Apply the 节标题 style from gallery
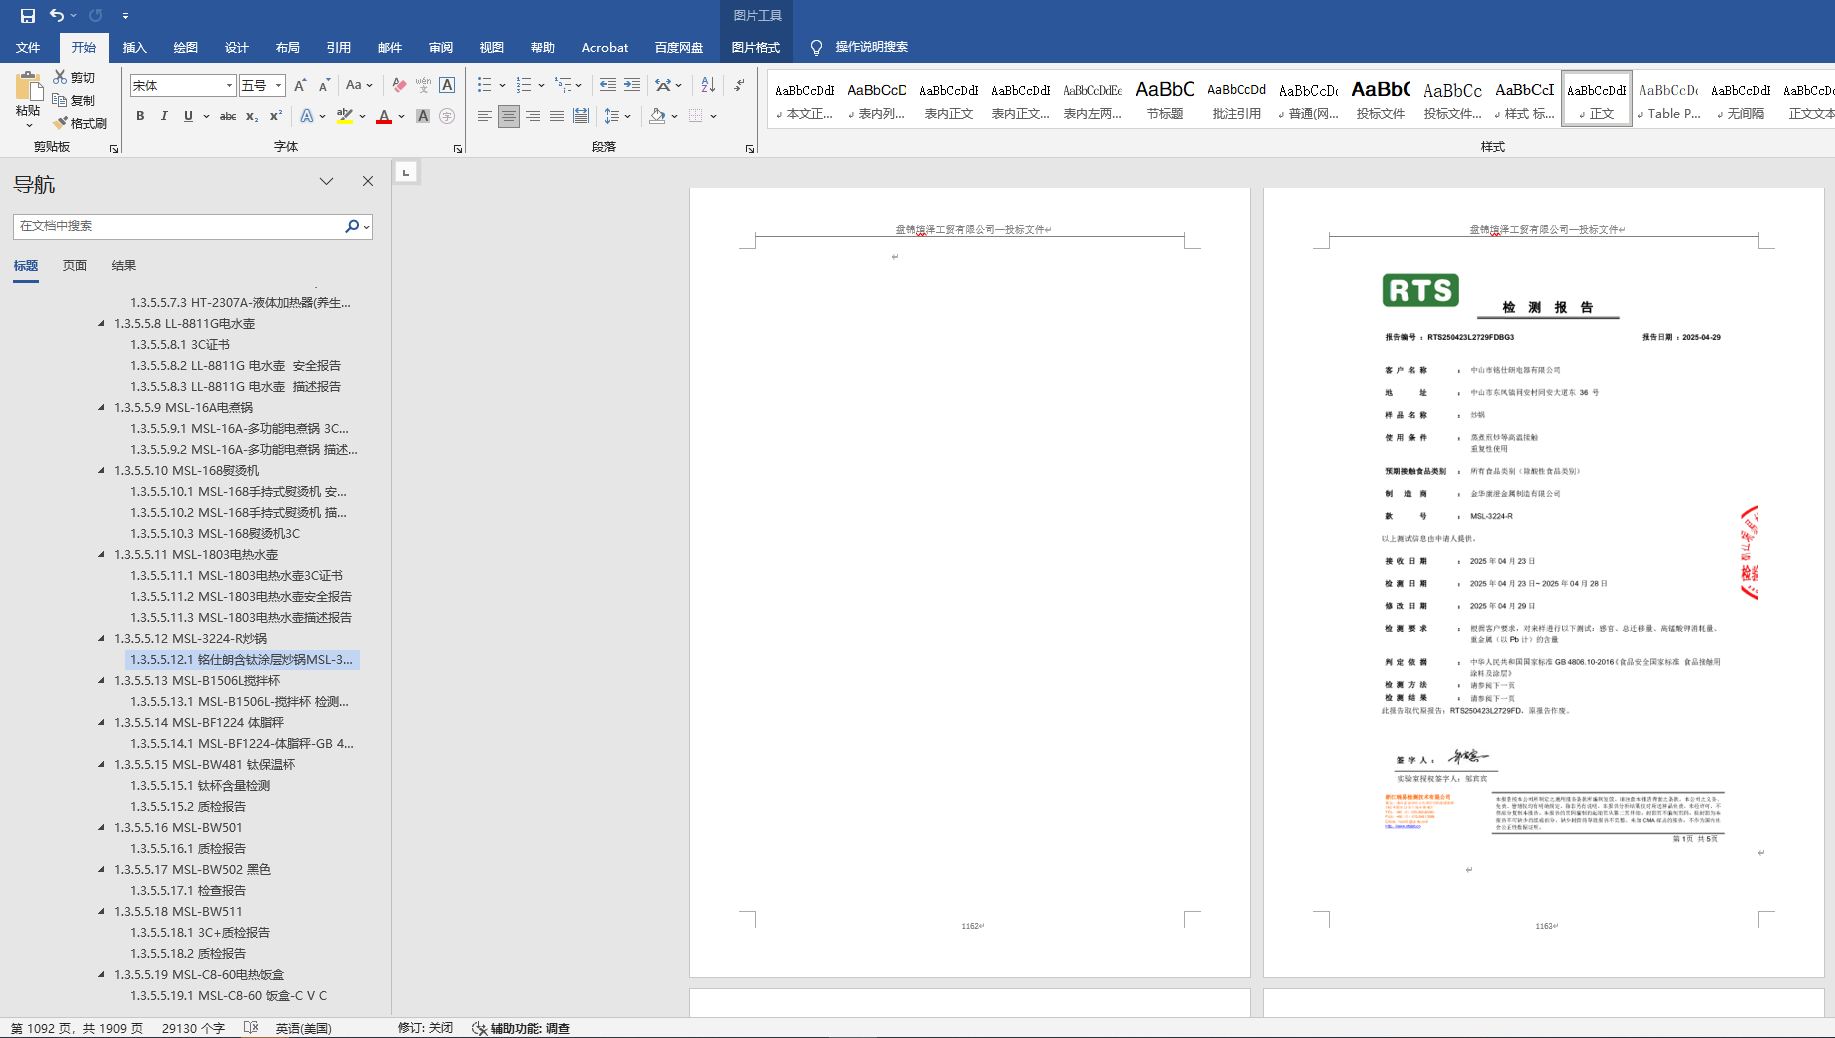1835x1038 pixels. (x=1164, y=100)
